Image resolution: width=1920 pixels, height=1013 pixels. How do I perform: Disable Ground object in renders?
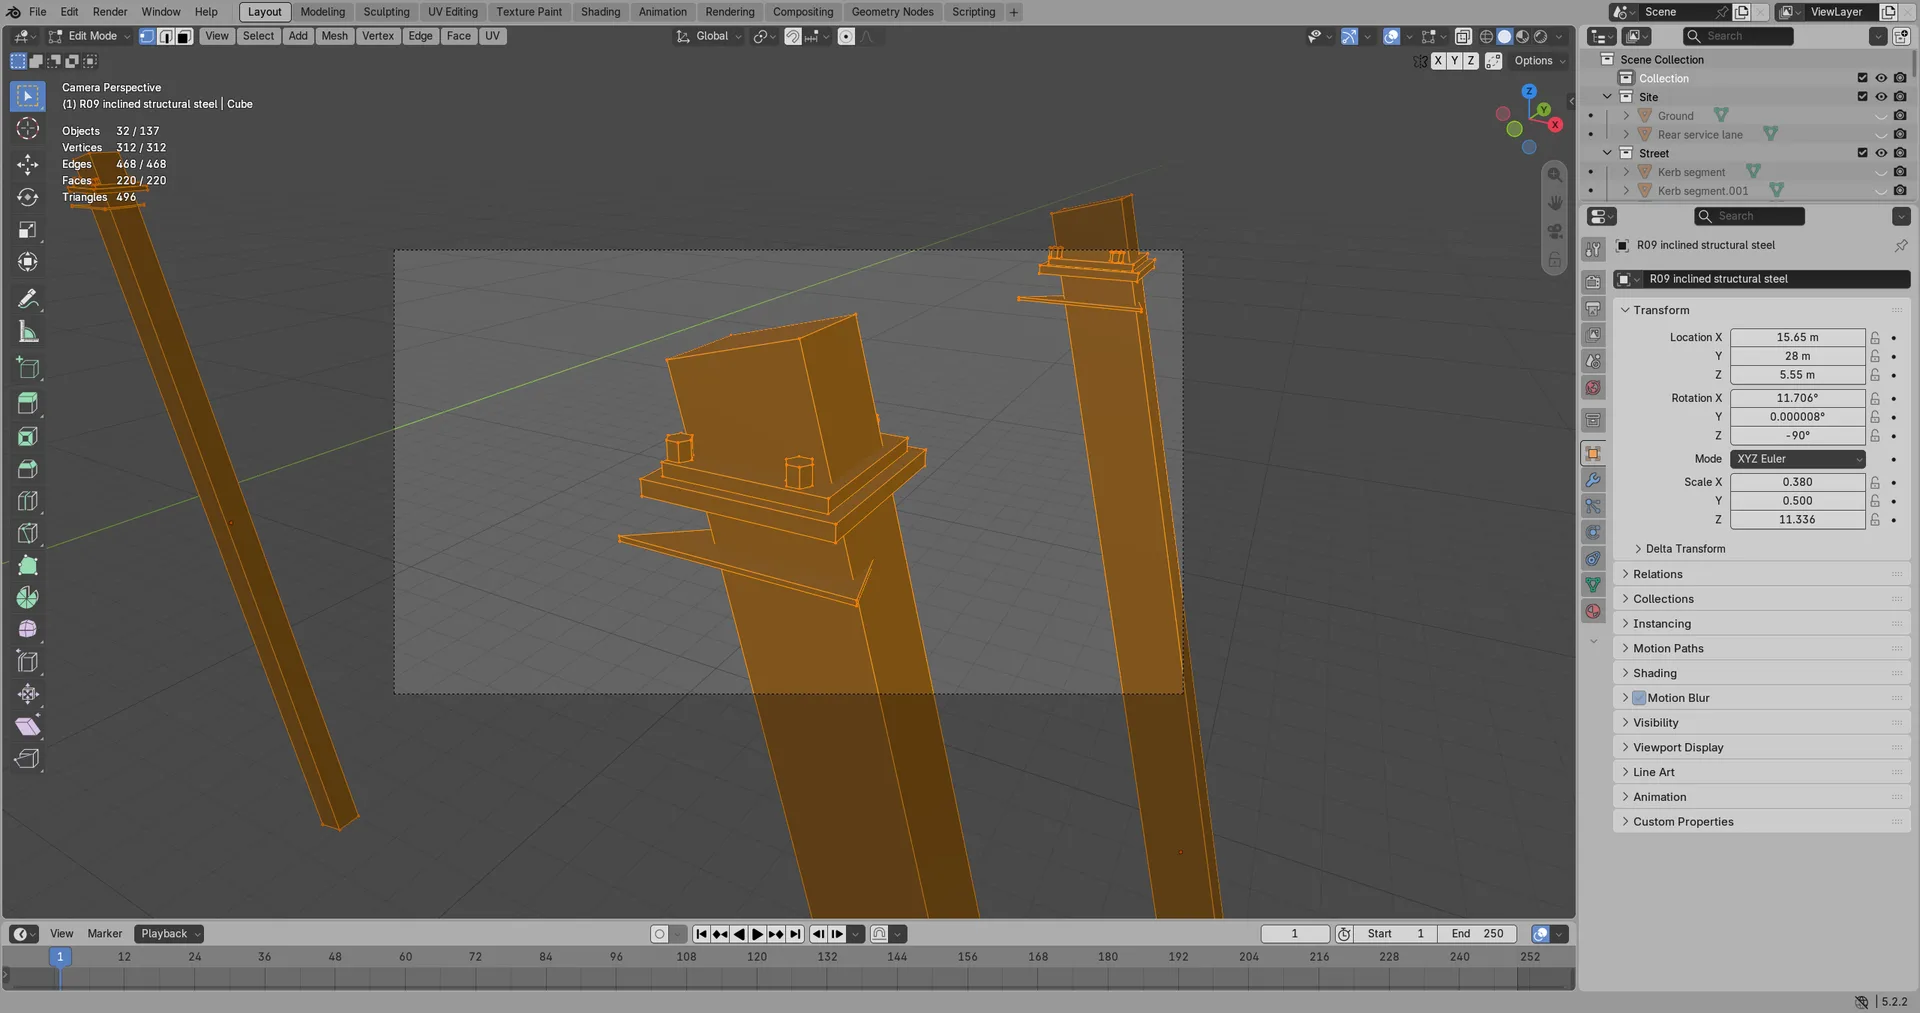tap(1900, 116)
